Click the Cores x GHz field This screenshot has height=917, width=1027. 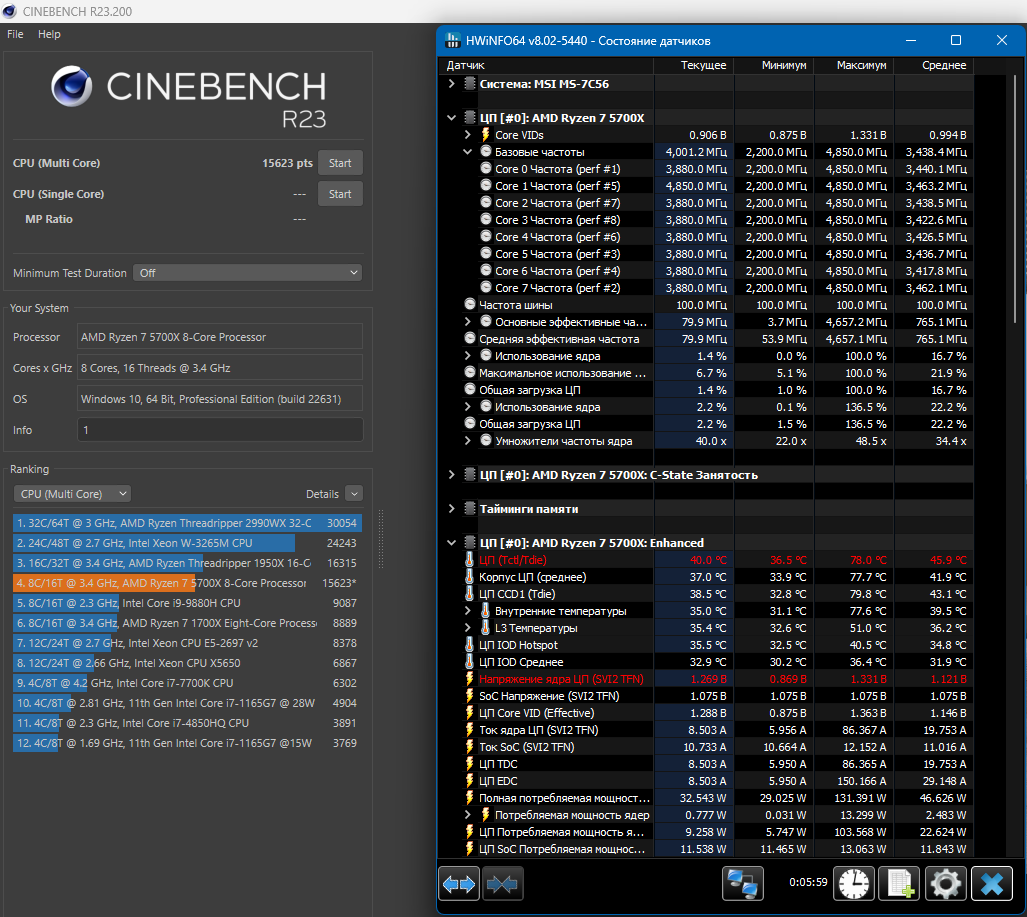pos(220,368)
